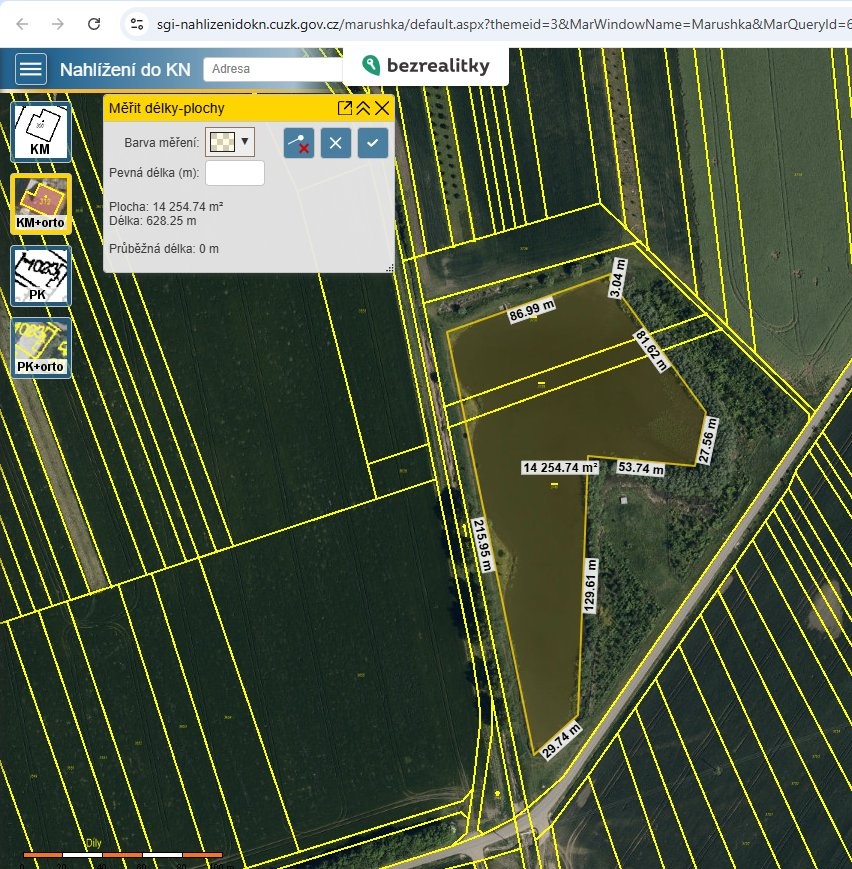Remove last measurement point
Image resolution: width=852 pixels, height=869 pixels.
298,142
